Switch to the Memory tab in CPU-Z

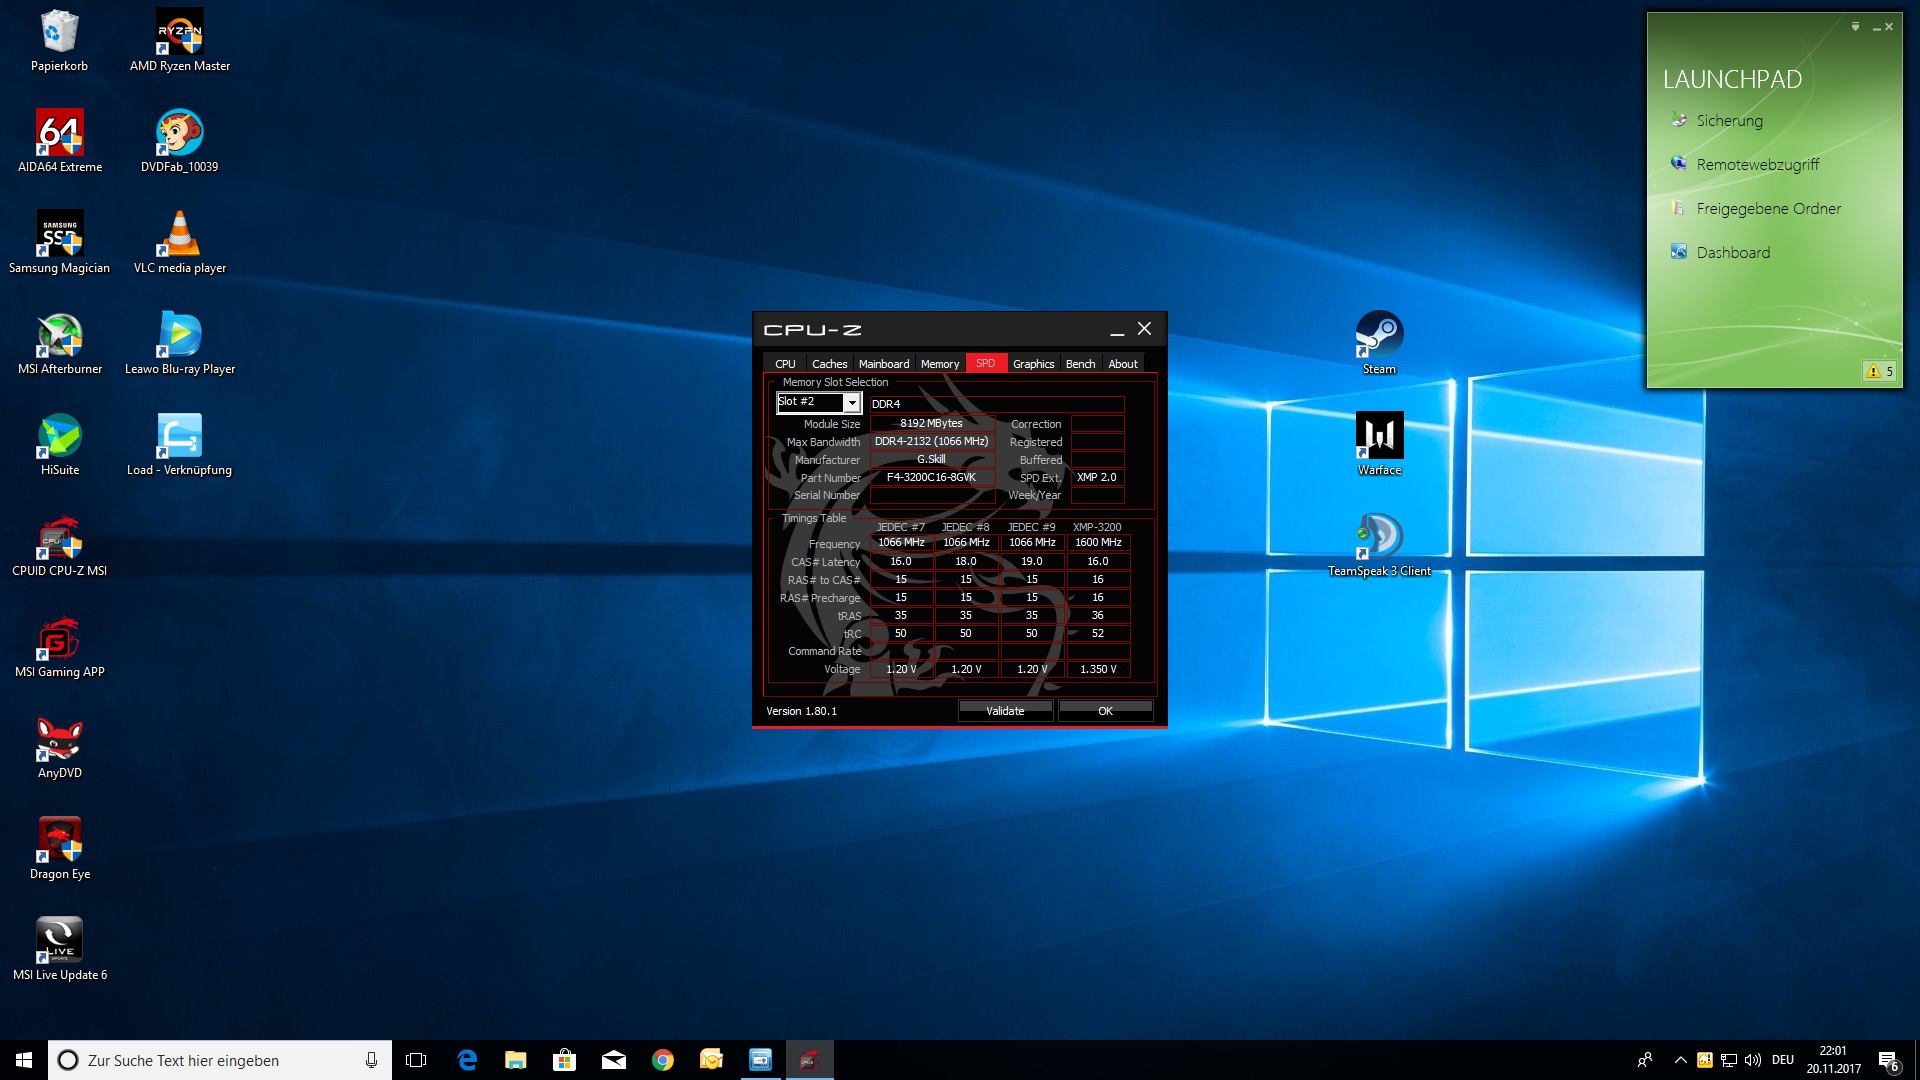pos(939,364)
